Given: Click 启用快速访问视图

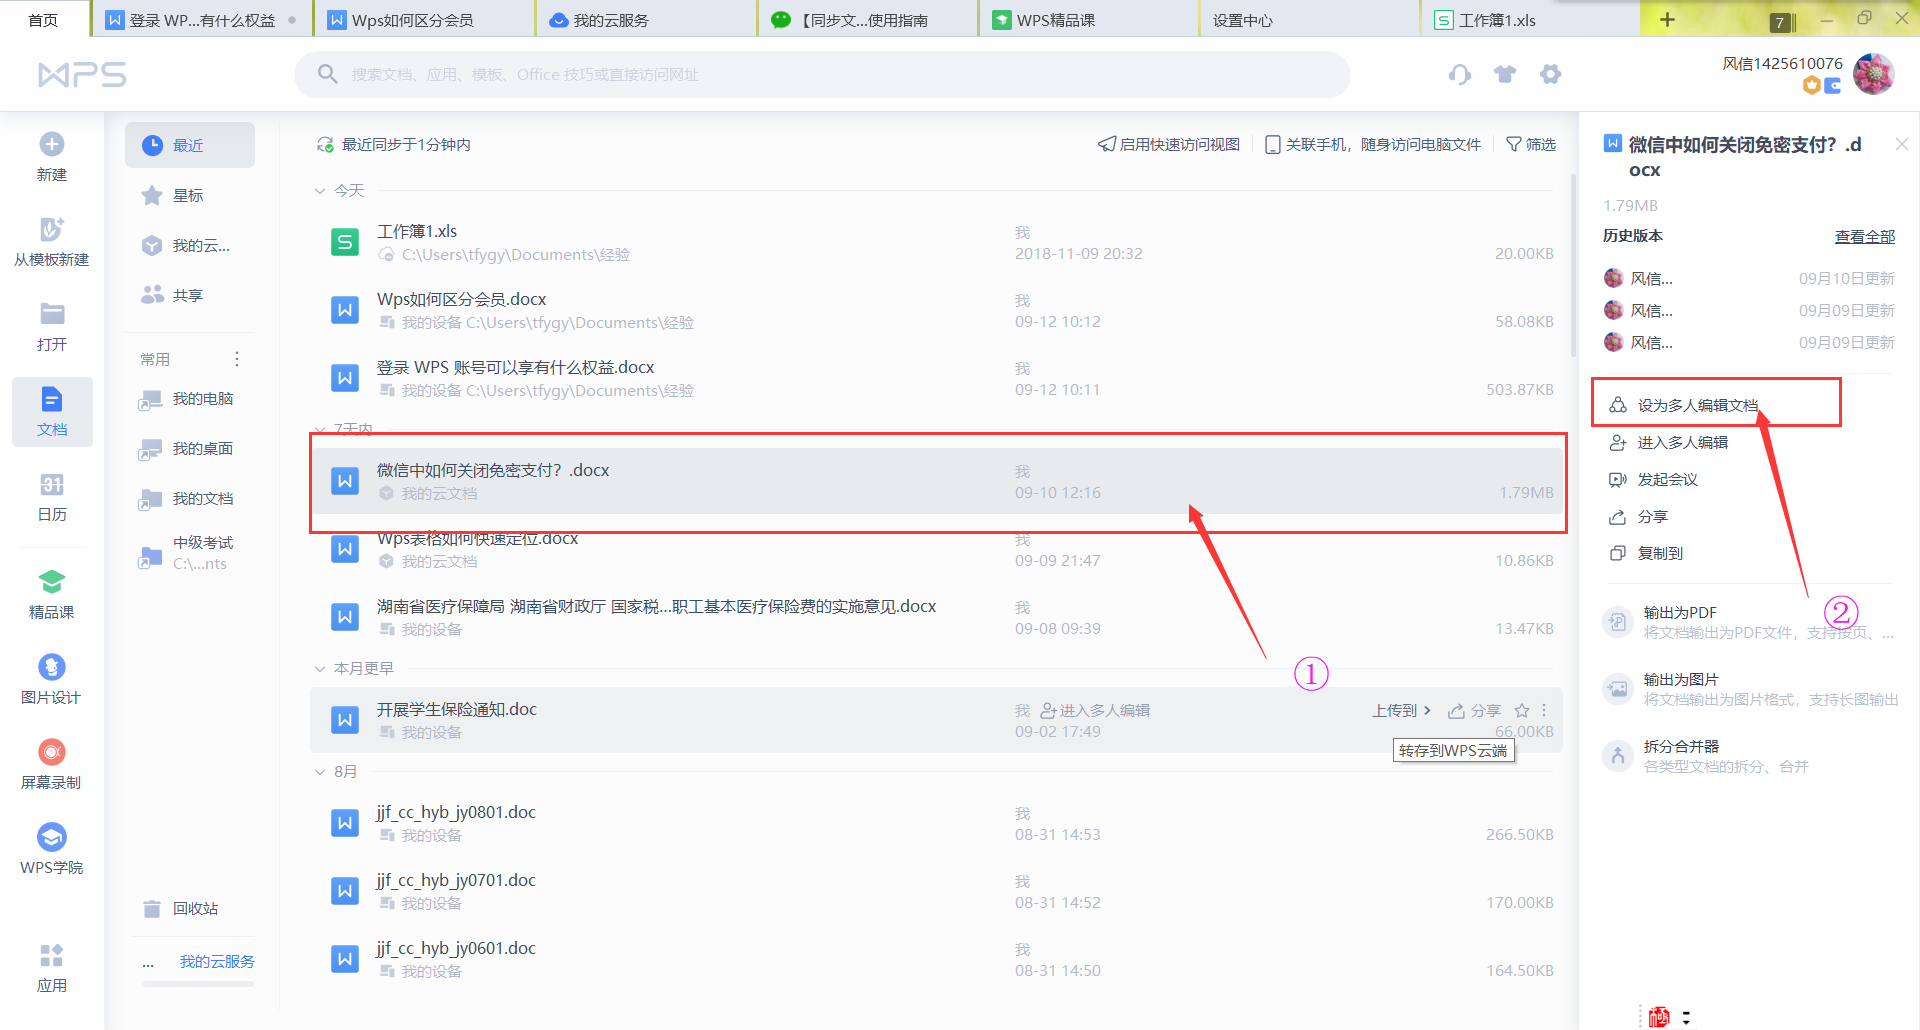Looking at the screenshot, I should [x=1168, y=145].
